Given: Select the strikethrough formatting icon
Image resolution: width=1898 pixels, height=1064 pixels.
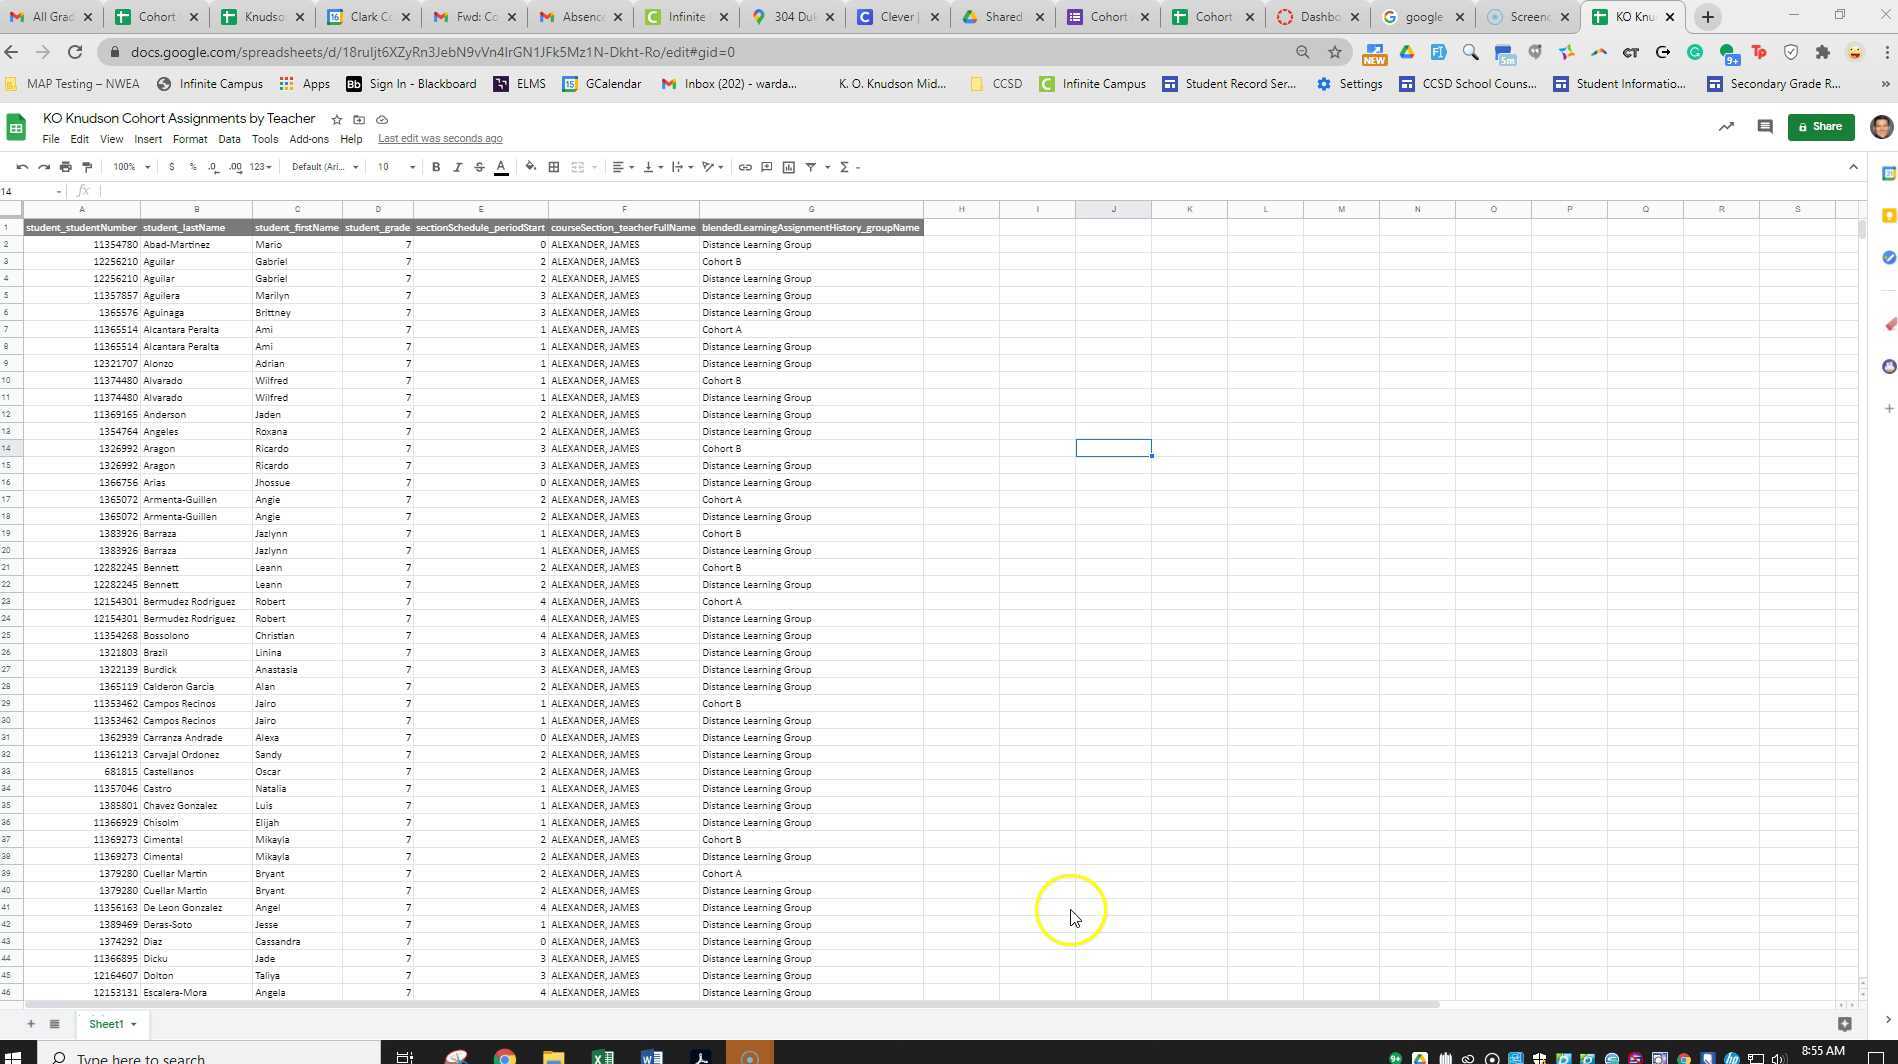Looking at the screenshot, I should coord(479,167).
